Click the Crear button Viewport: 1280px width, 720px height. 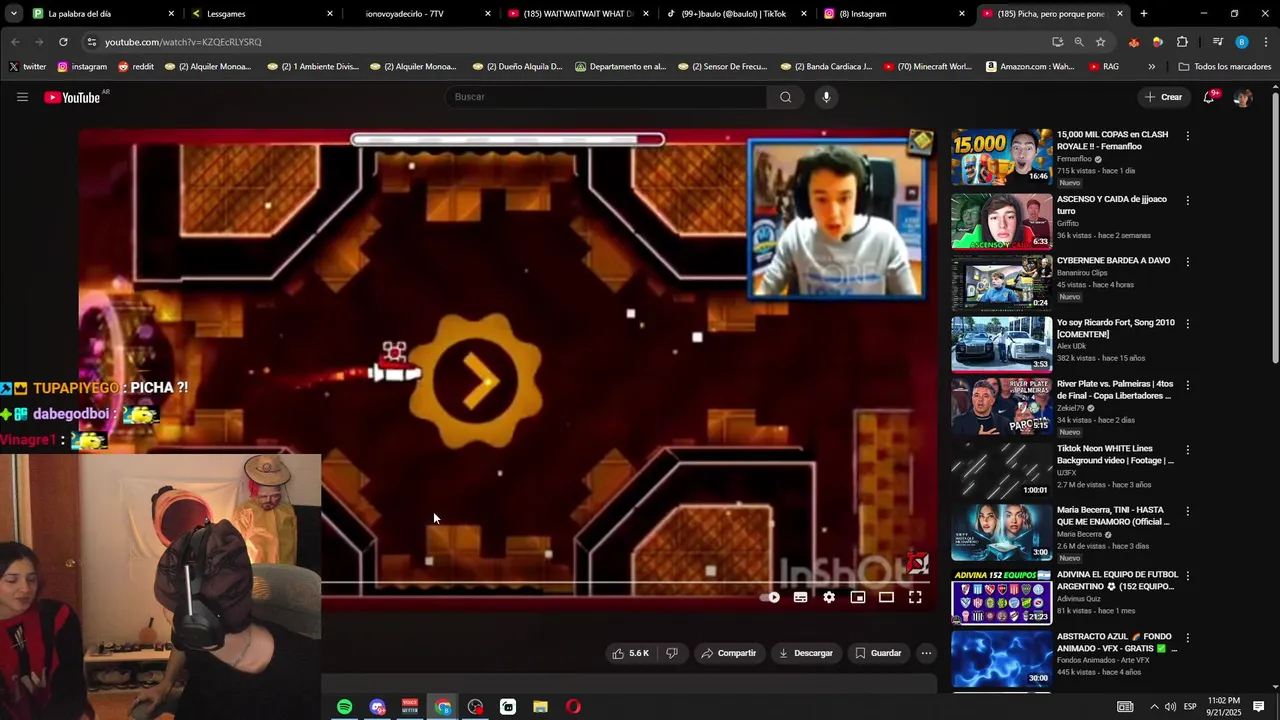[x=1164, y=97]
